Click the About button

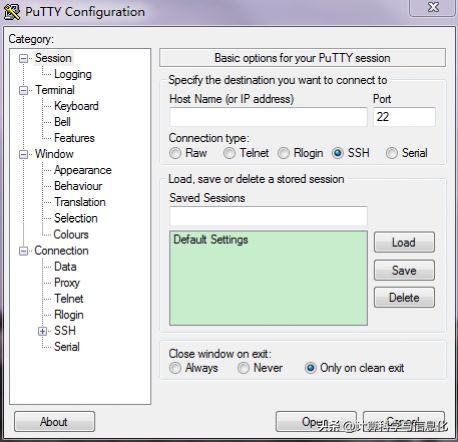click(x=54, y=422)
